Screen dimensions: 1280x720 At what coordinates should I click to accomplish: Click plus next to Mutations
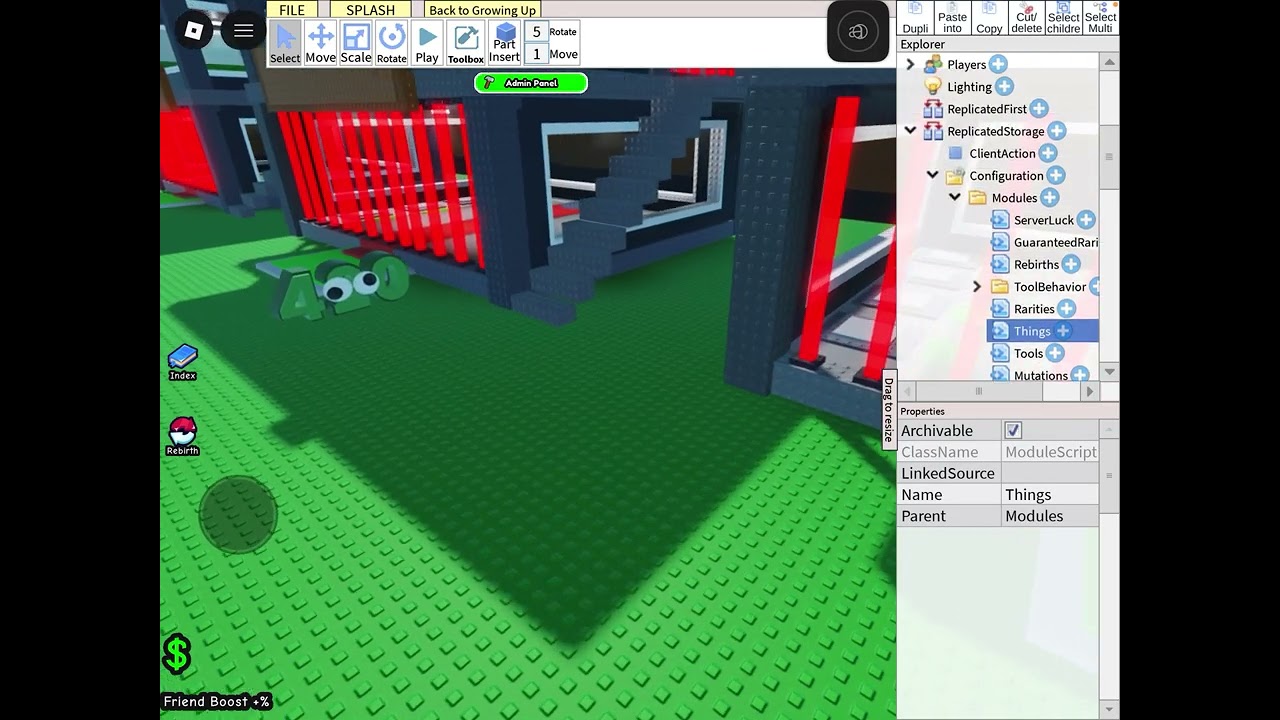coord(1080,375)
